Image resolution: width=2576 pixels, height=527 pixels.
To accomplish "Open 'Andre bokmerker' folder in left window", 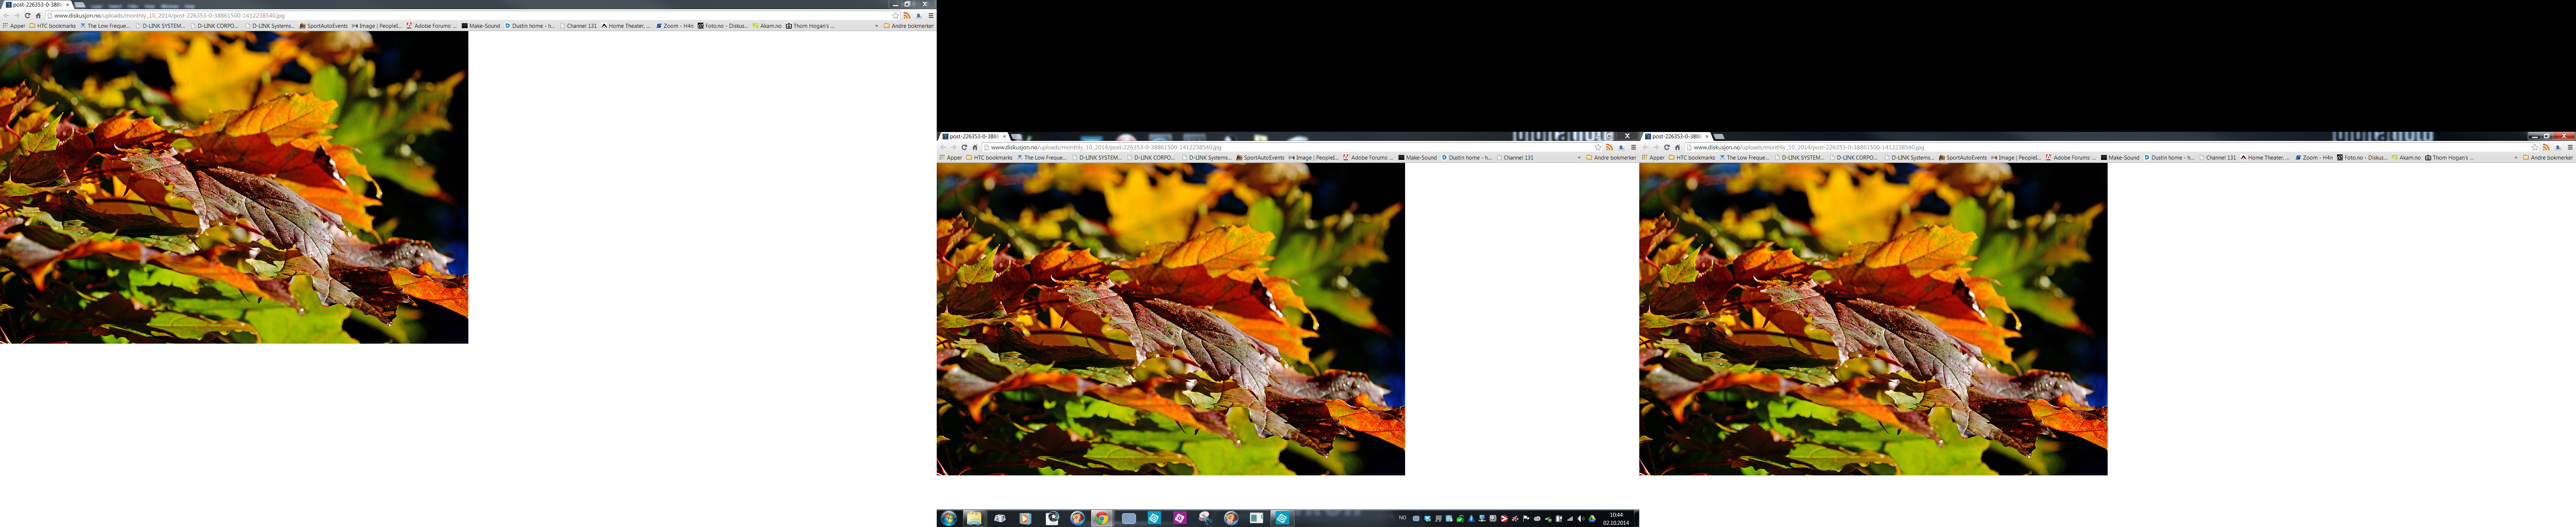I will coord(909,26).
